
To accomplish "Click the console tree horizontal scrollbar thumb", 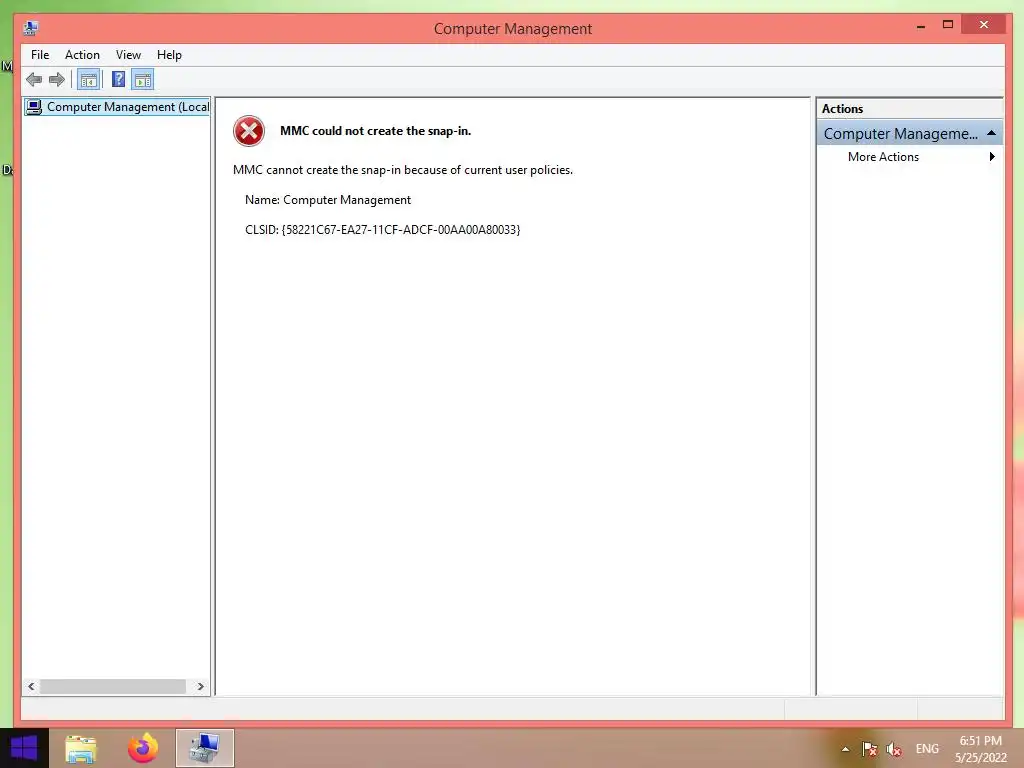I will coord(112,686).
